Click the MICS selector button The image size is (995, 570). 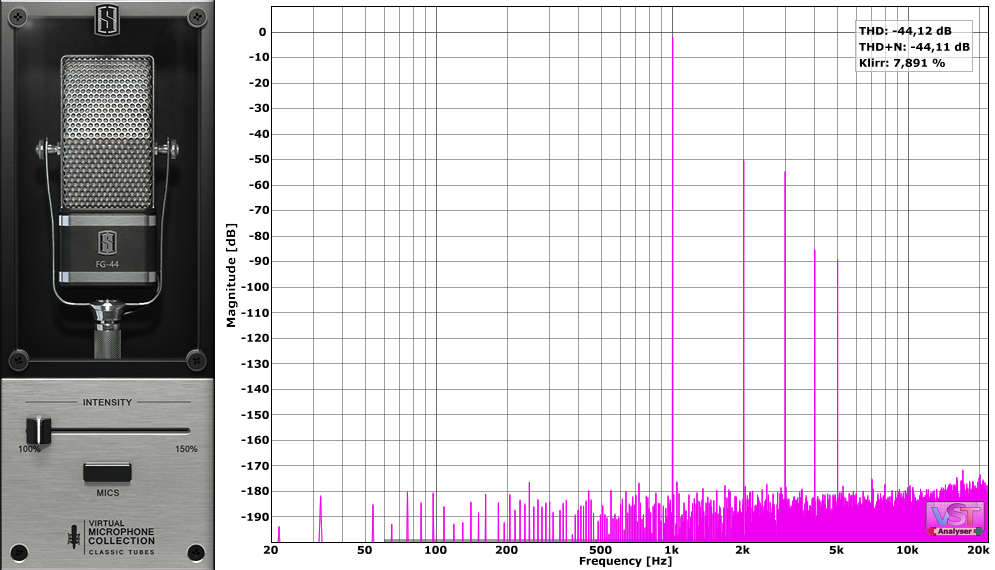point(107,473)
